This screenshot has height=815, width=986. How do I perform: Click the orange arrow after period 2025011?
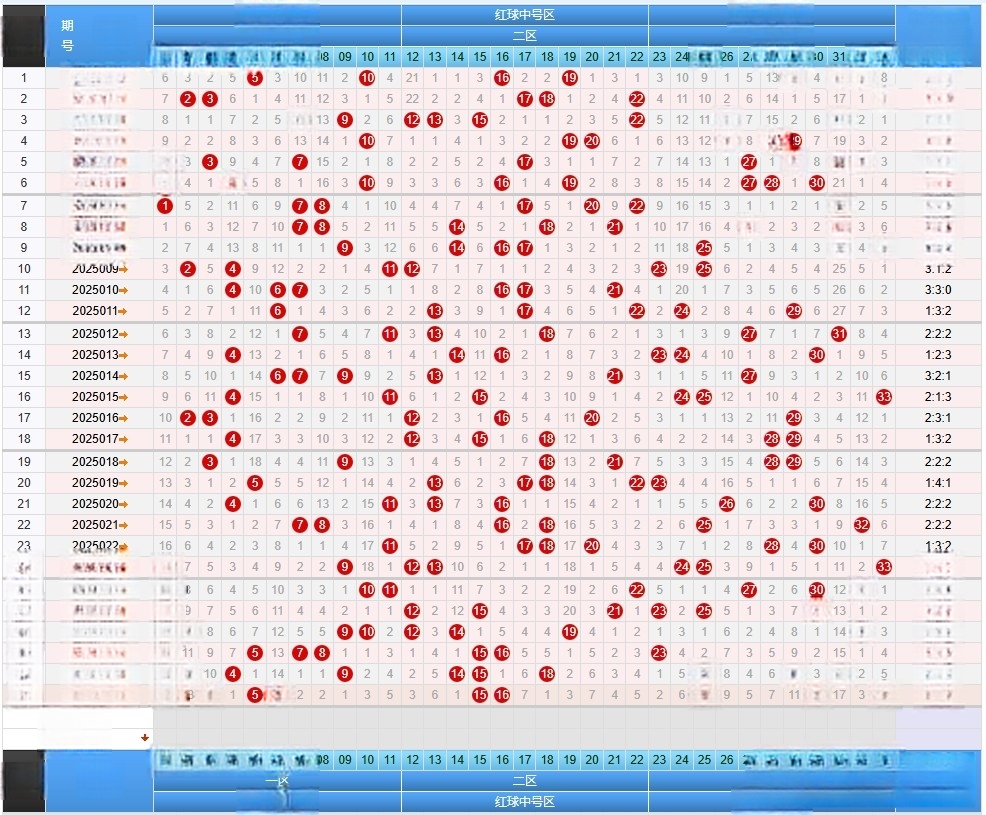pyautogui.click(x=123, y=311)
